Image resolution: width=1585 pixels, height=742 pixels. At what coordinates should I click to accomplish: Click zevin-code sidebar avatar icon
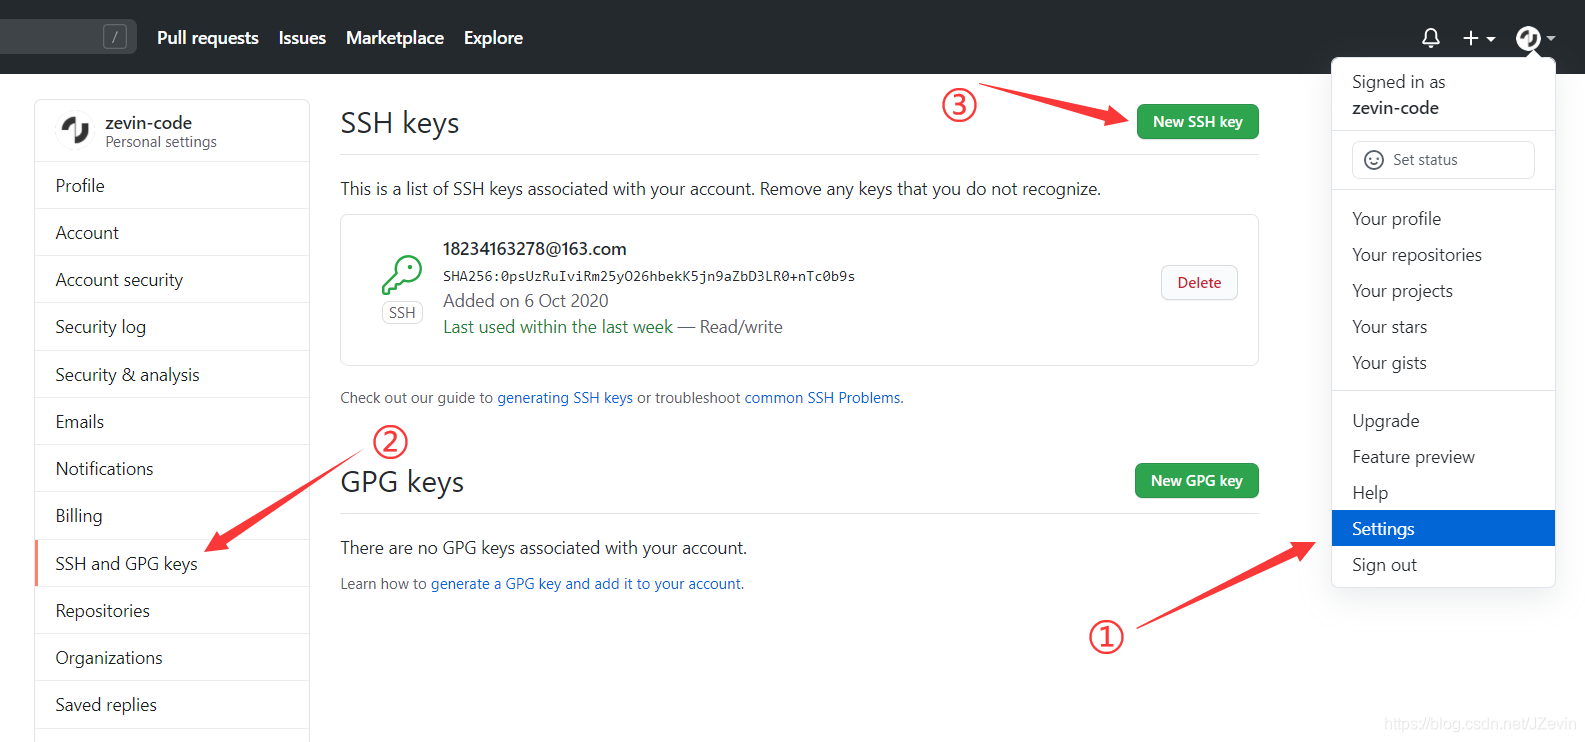(76, 130)
